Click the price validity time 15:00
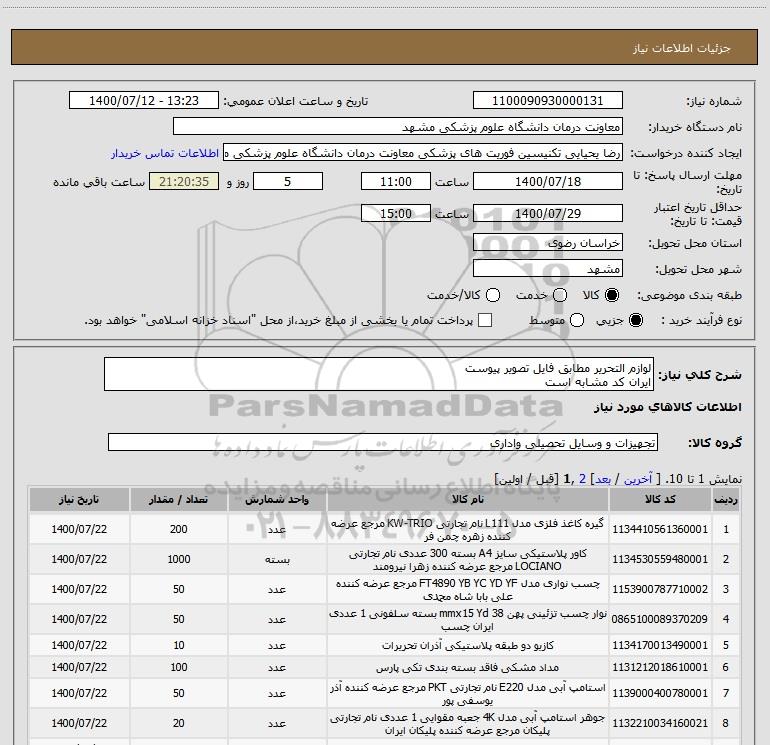Viewport: 770px width, 745px height. pos(396,213)
